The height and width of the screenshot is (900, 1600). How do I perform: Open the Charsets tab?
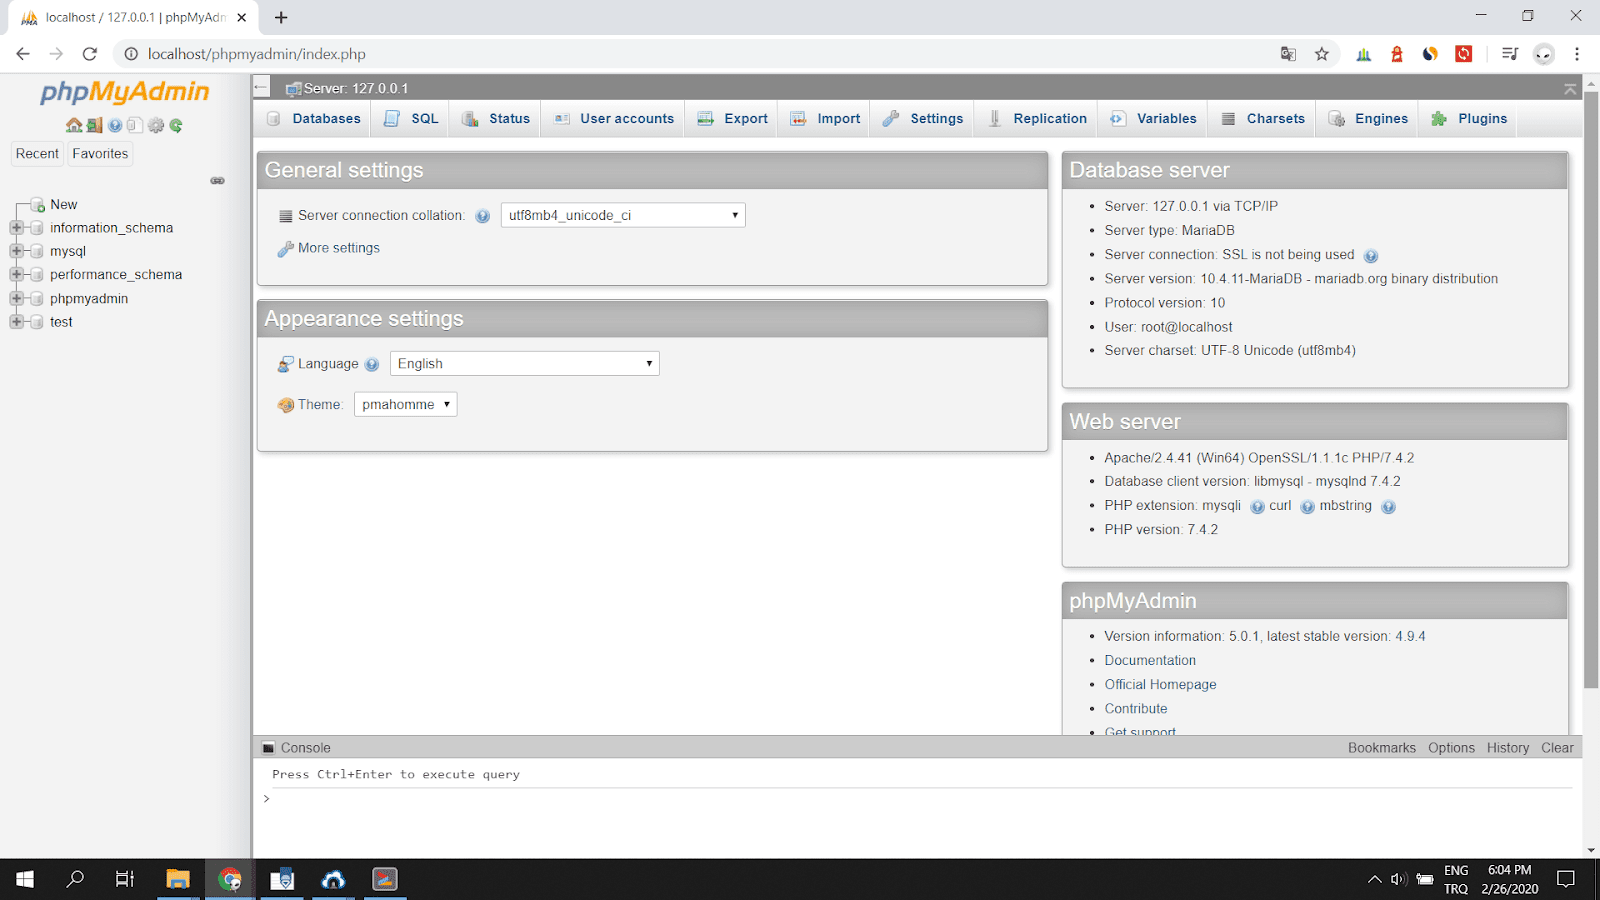1262,119
